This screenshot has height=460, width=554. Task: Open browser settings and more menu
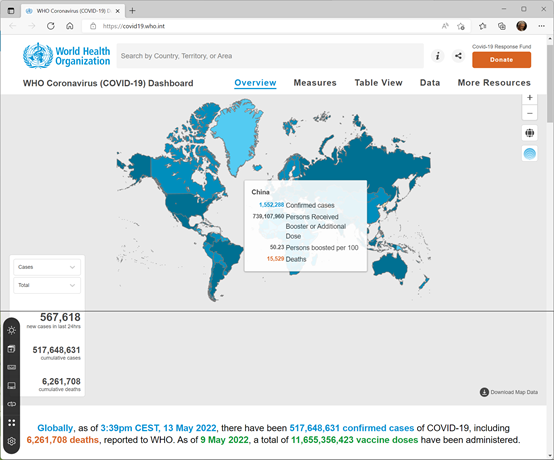click(541, 26)
